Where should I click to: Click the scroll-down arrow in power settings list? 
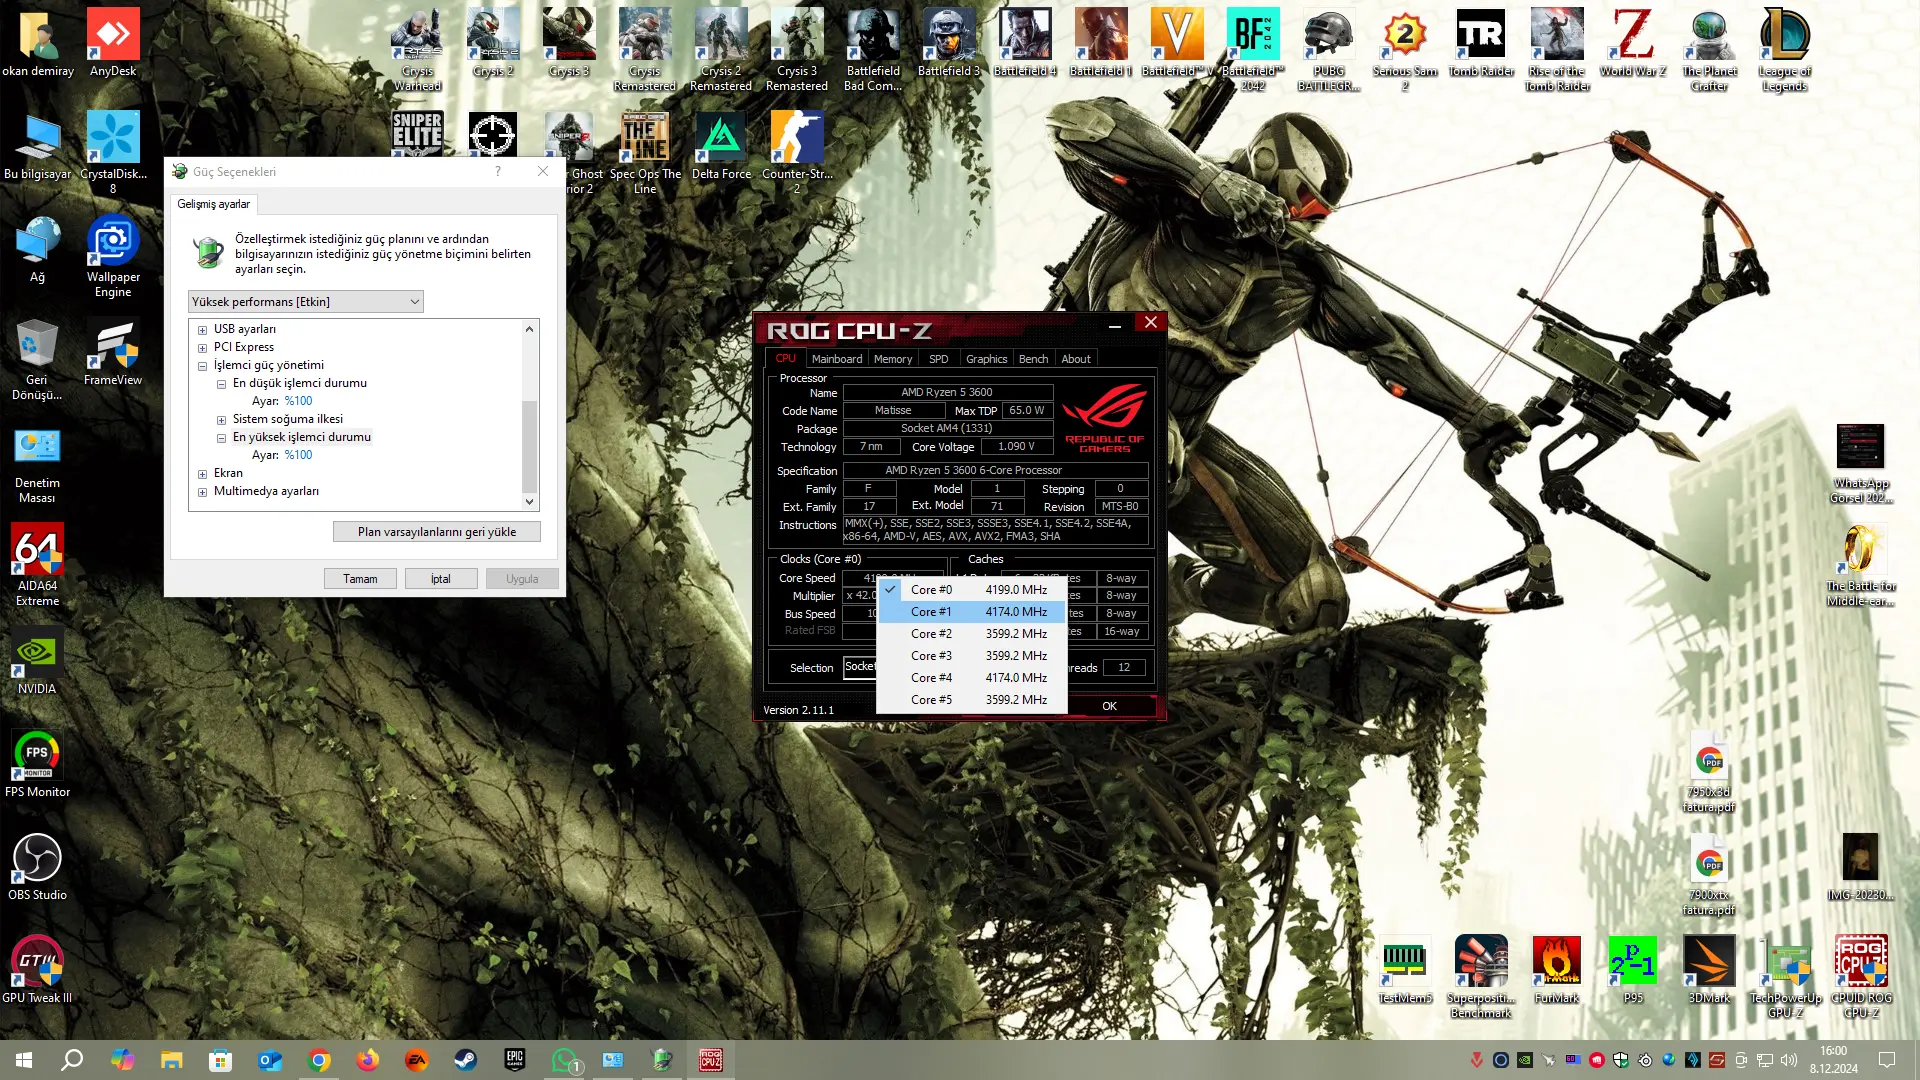click(x=530, y=502)
